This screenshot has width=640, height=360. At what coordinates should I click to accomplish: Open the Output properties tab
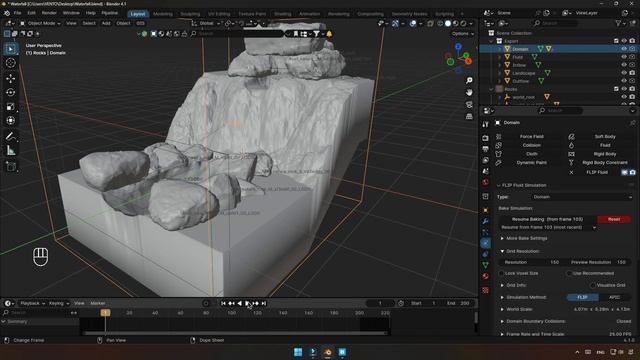485,149
